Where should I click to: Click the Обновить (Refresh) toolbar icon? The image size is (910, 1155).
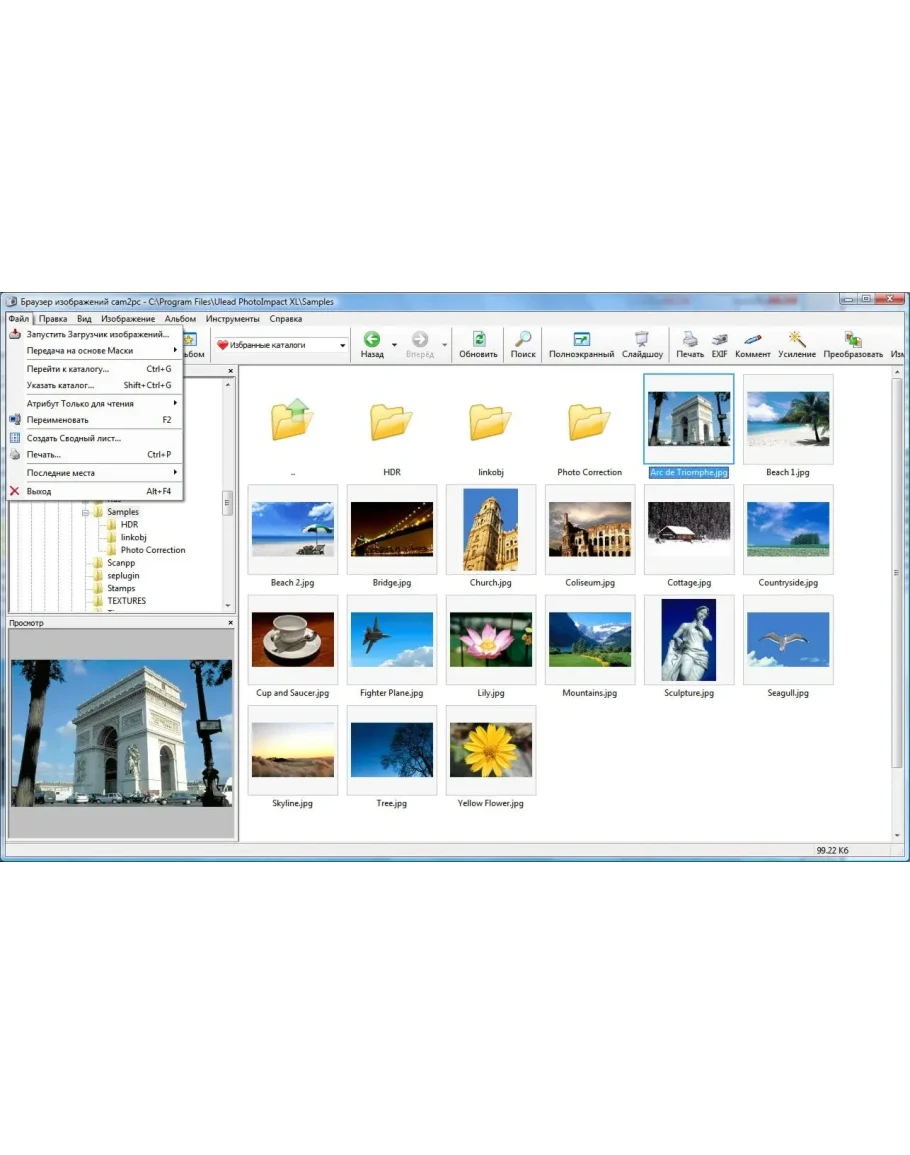click(478, 344)
